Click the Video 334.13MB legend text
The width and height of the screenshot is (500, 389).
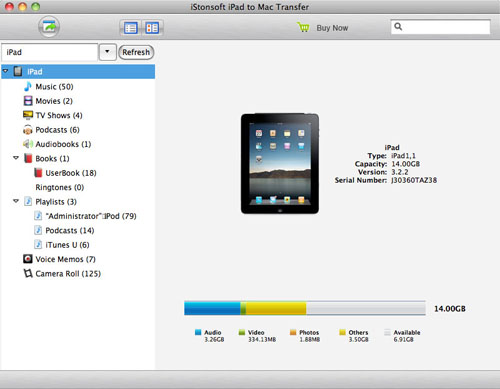(x=262, y=336)
